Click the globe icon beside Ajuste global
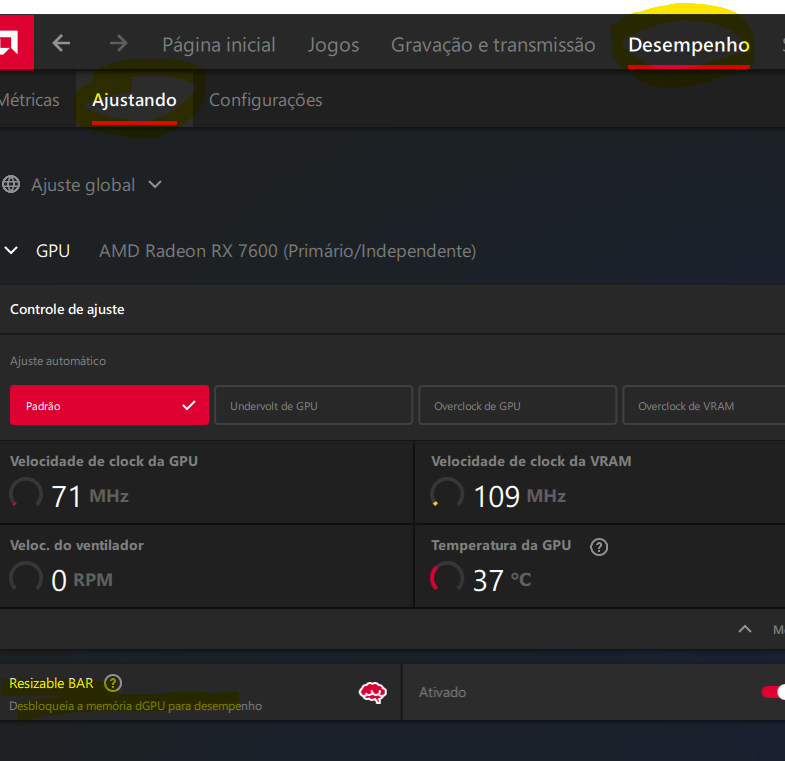Screen dimensions: 785x761 click(x=11, y=184)
